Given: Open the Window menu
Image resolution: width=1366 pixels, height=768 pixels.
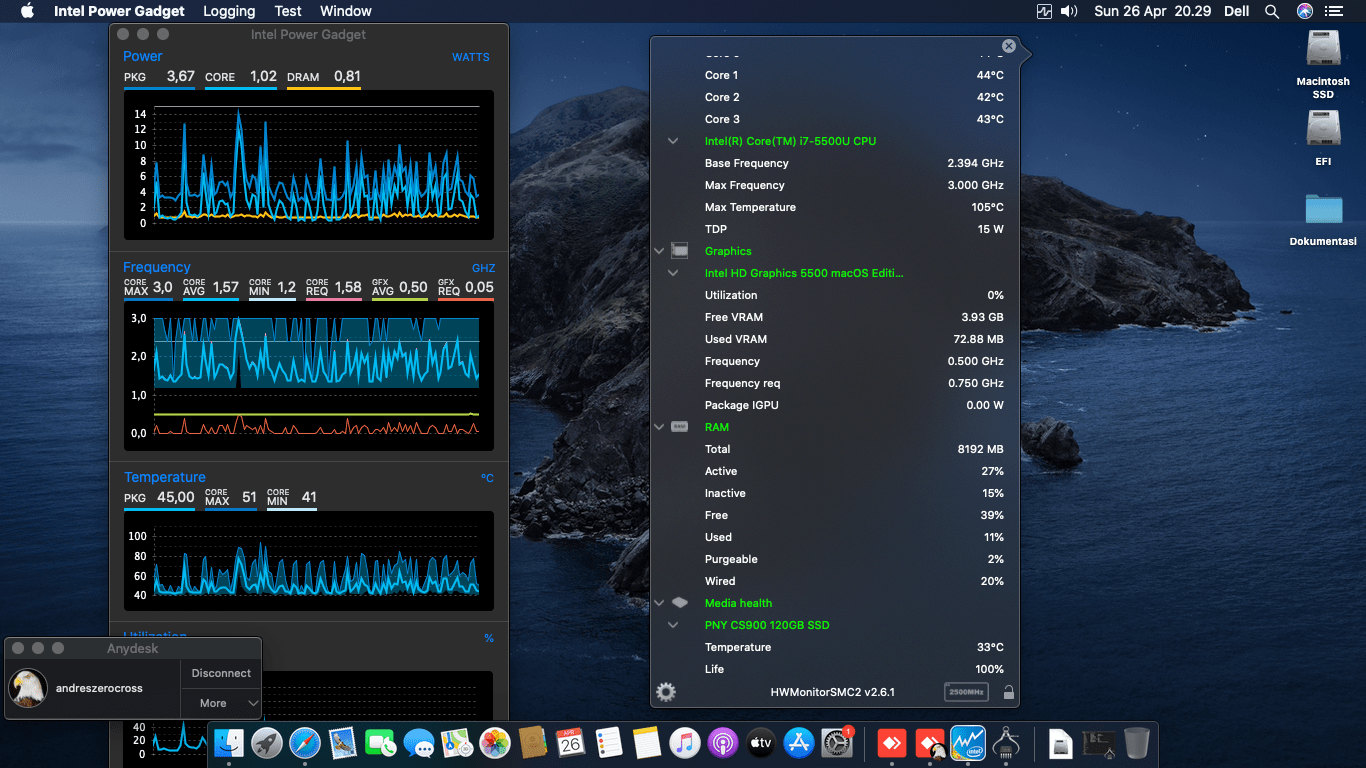Looking at the screenshot, I should 346,11.
